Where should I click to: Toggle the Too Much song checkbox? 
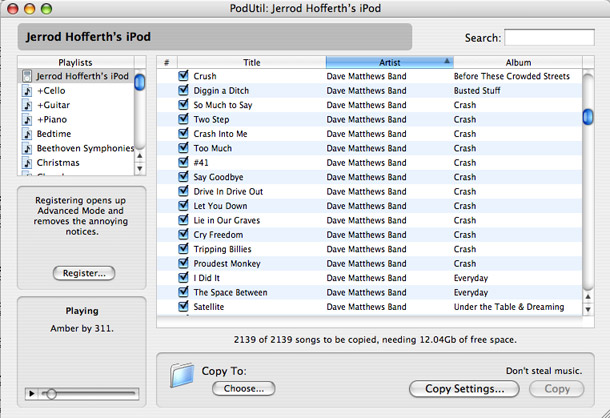coord(183,148)
